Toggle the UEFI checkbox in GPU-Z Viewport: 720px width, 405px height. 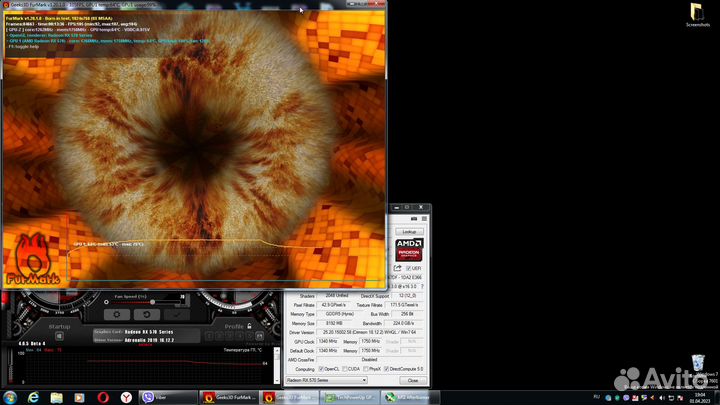(409, 268)
